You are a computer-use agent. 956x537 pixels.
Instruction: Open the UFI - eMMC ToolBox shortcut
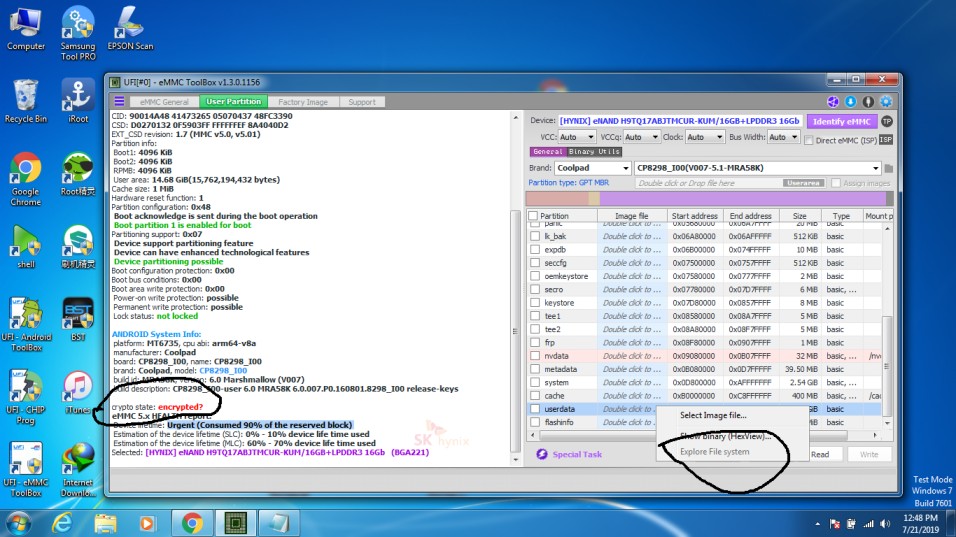(x=26, y=469)
